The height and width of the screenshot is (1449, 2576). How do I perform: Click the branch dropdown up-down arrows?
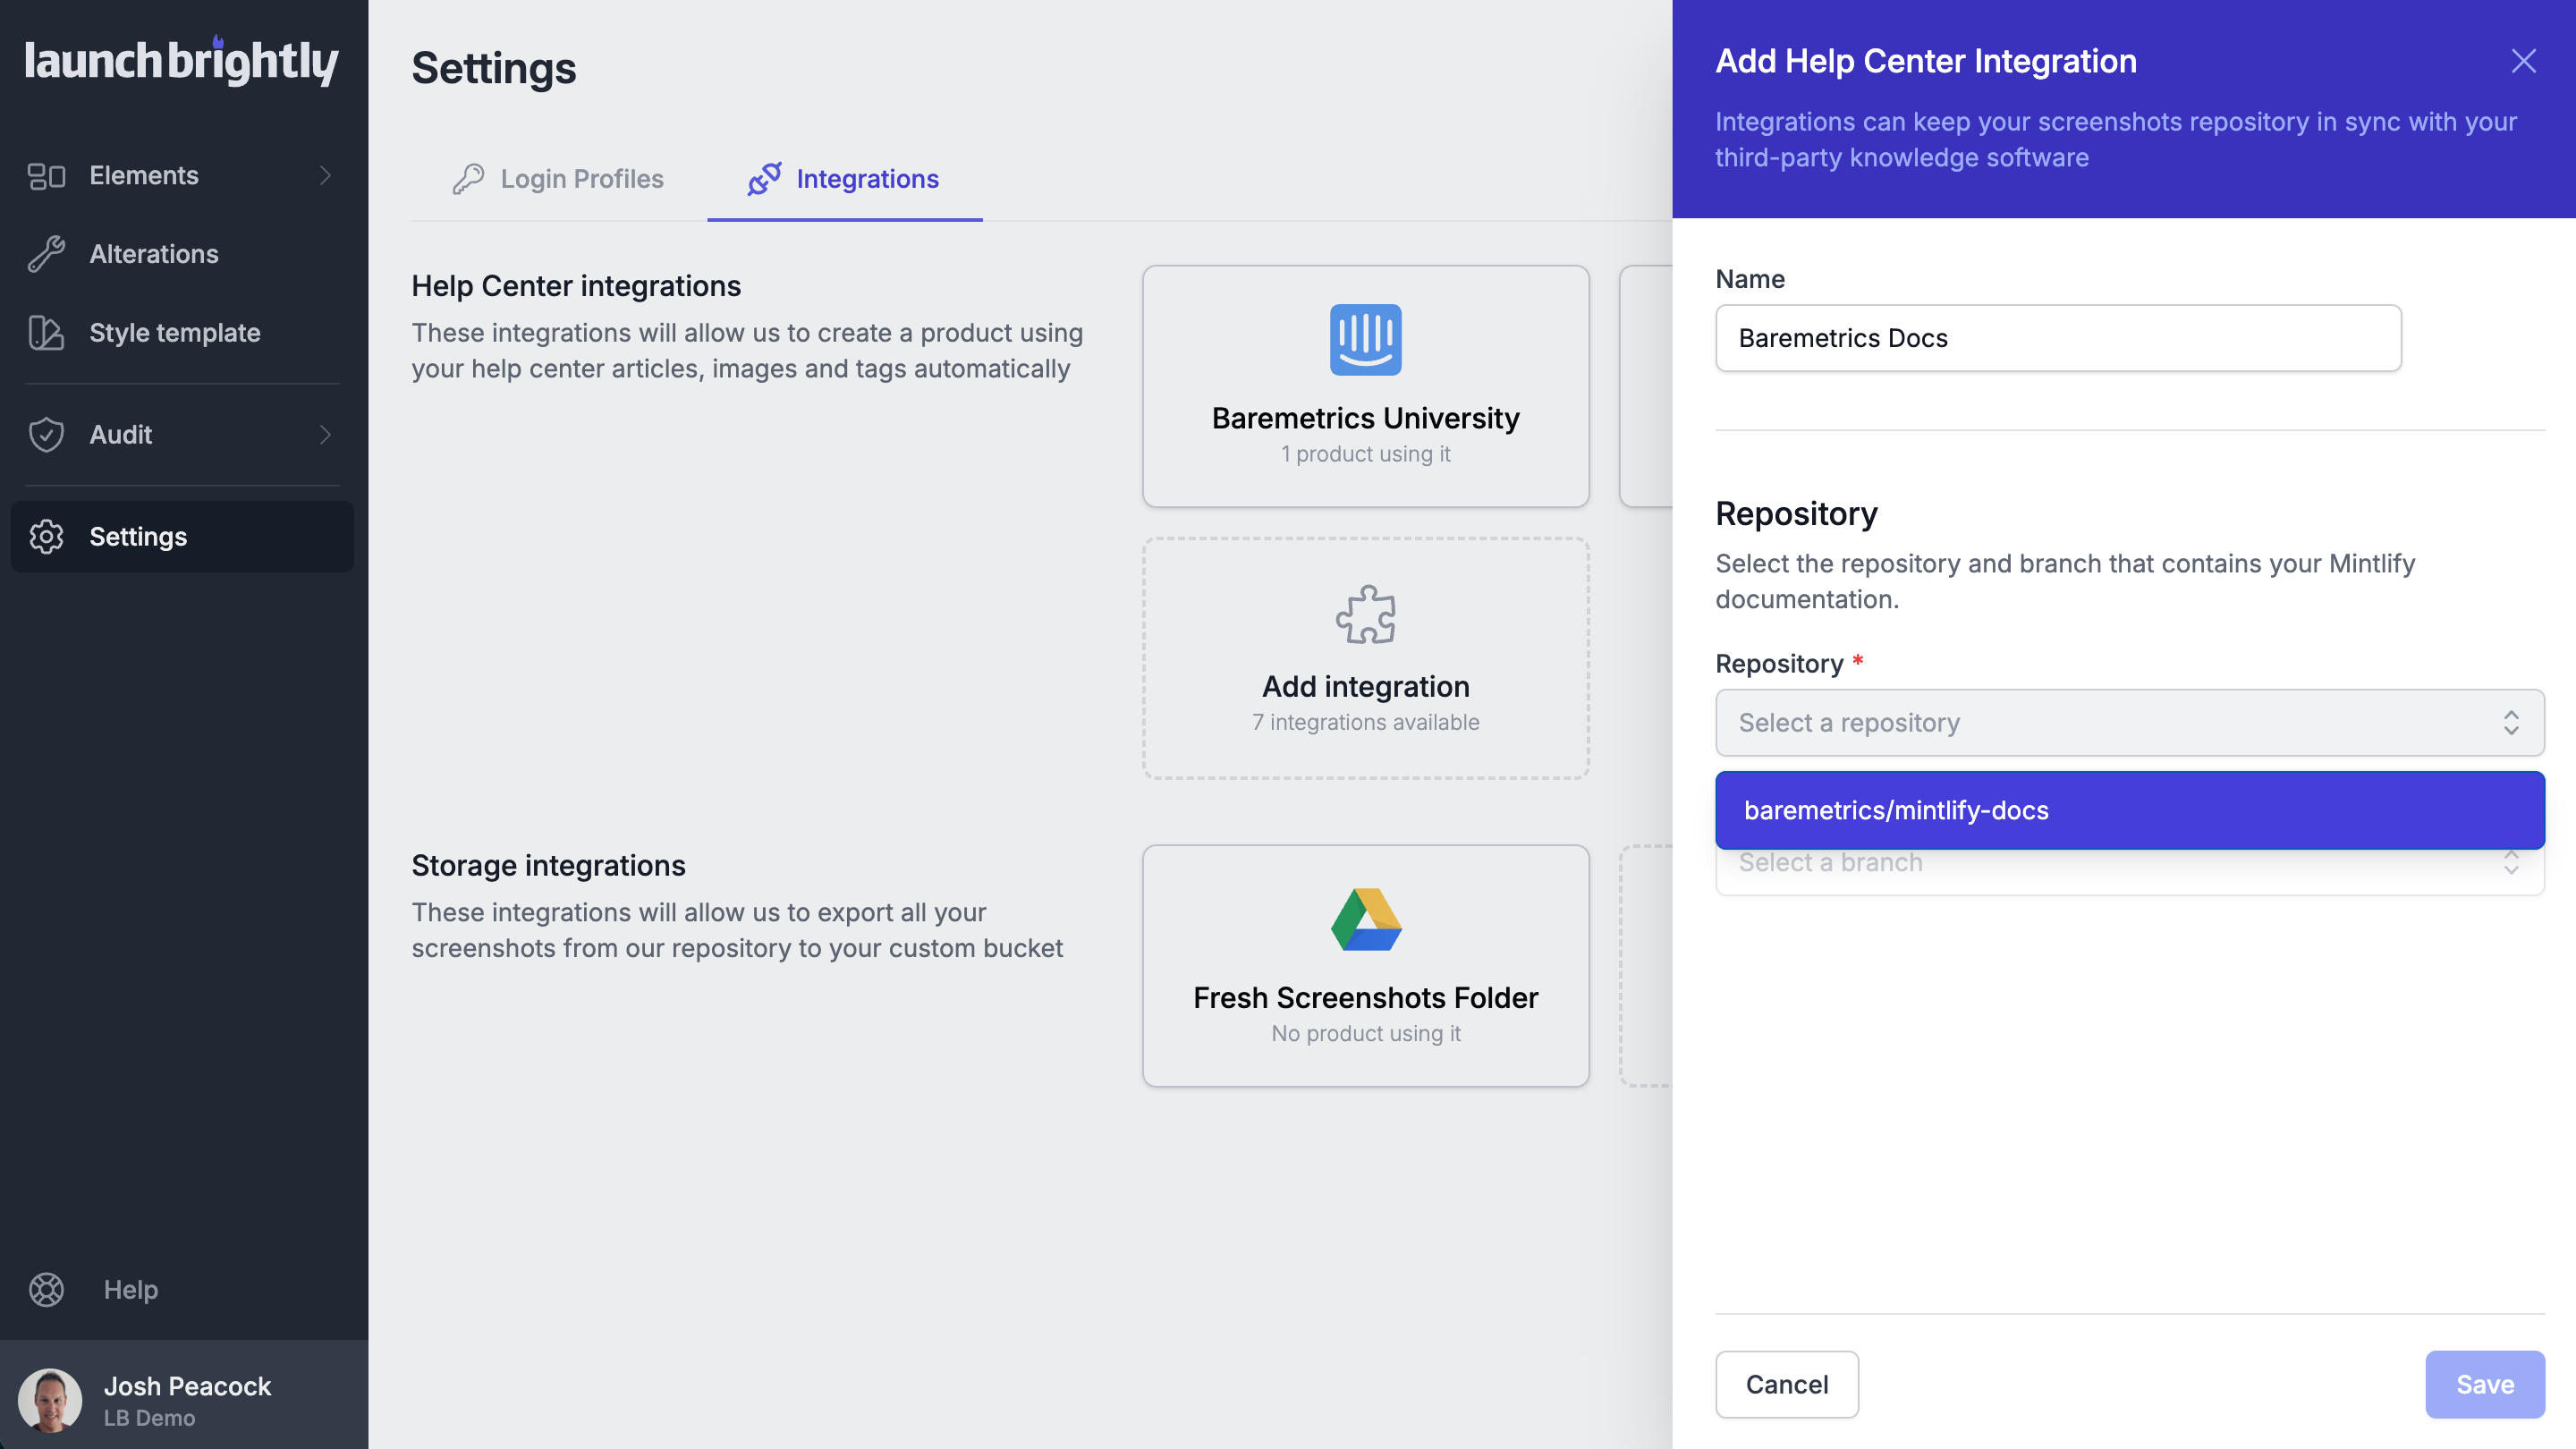tap(2511, 863)
